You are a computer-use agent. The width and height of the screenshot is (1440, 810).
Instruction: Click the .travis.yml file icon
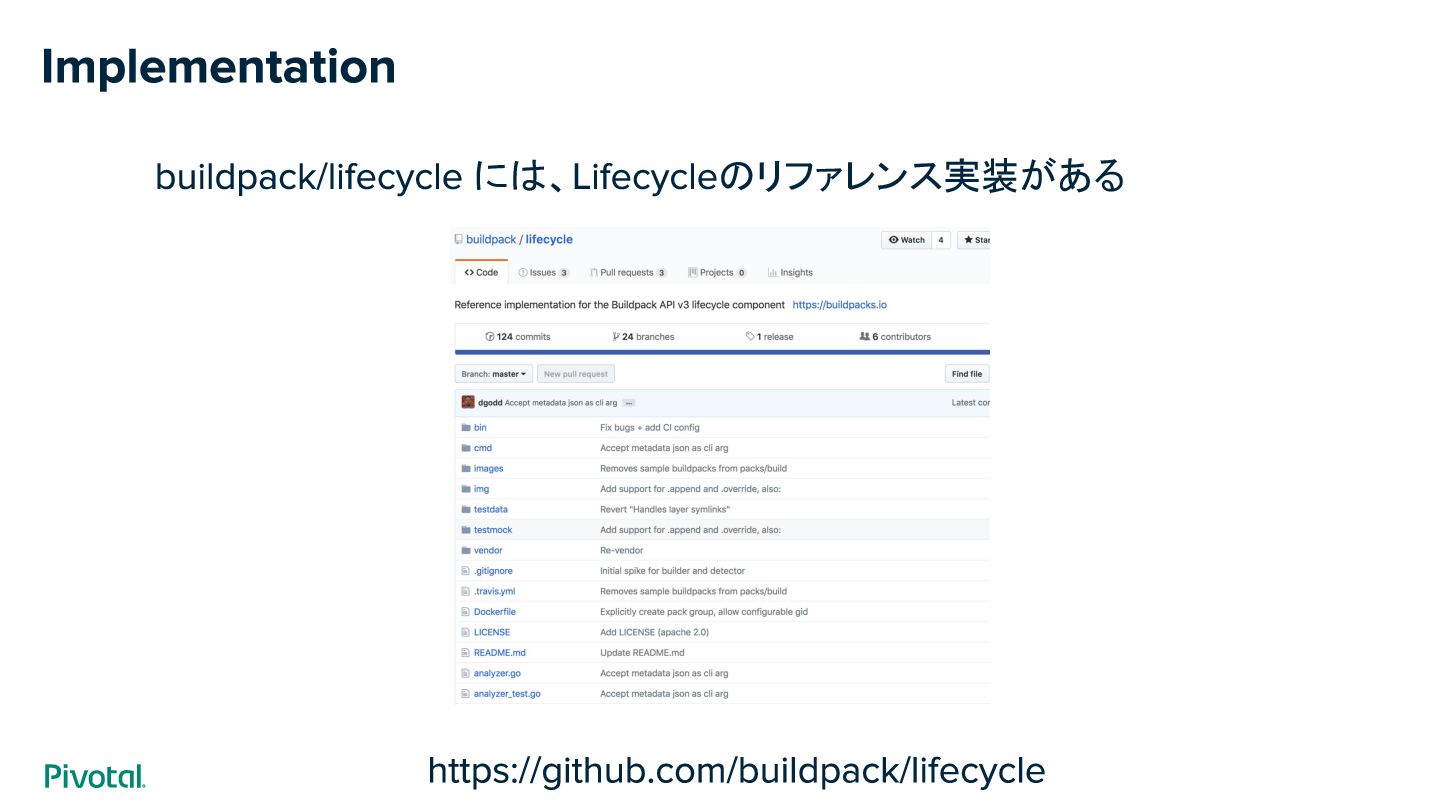465,591
